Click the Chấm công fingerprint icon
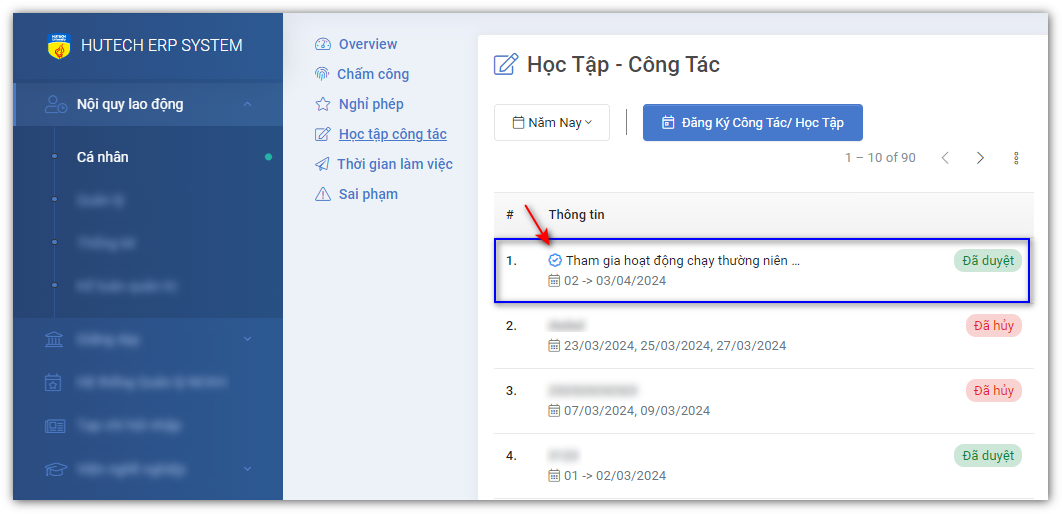 click(x=322, y=74)
